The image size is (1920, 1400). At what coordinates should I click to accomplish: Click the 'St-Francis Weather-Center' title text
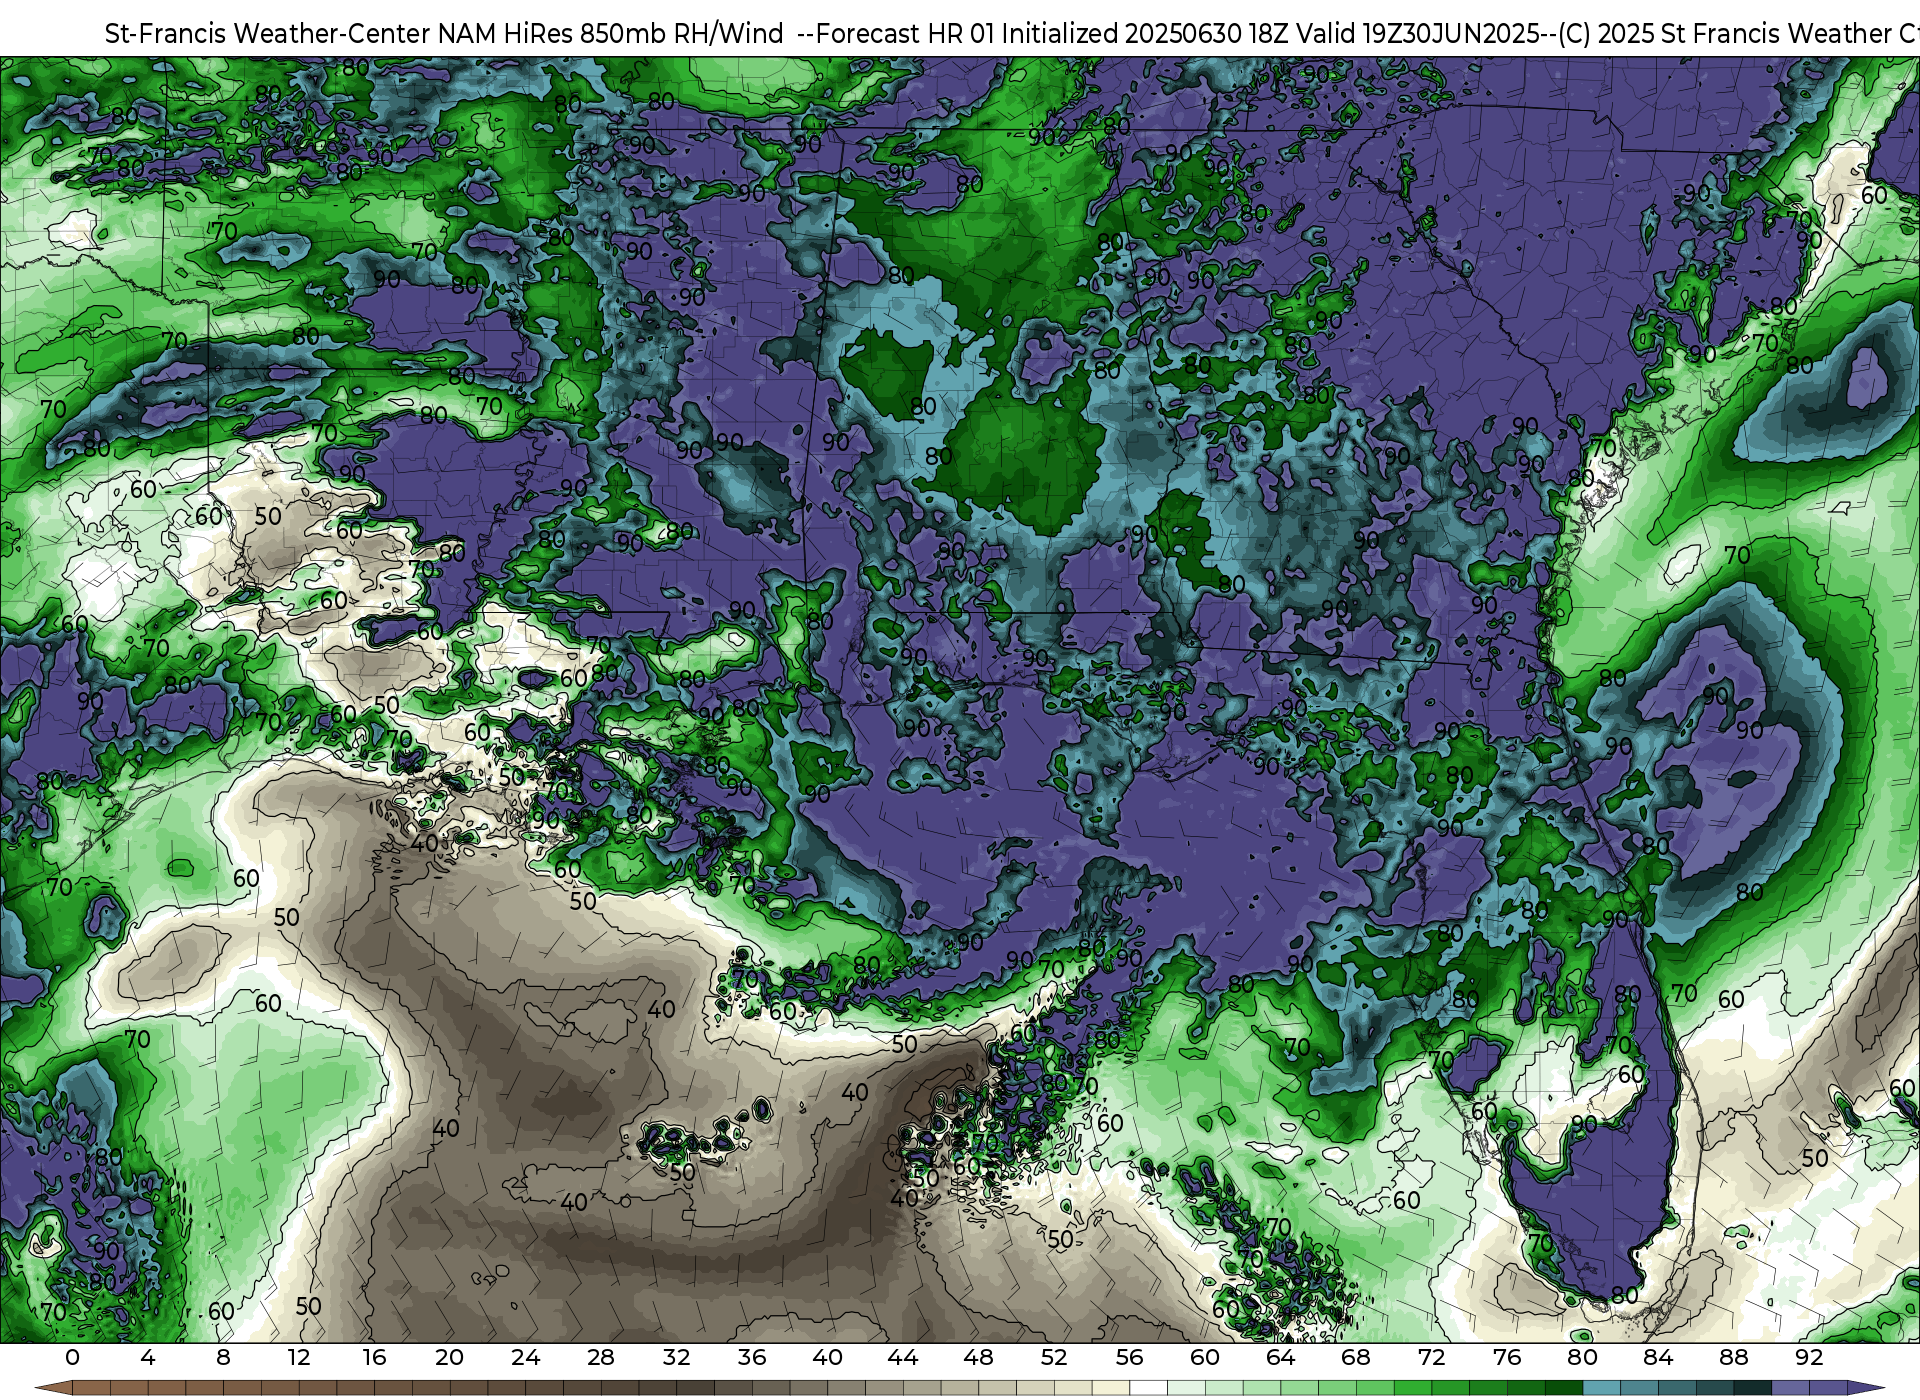click(x=268, y=34)
